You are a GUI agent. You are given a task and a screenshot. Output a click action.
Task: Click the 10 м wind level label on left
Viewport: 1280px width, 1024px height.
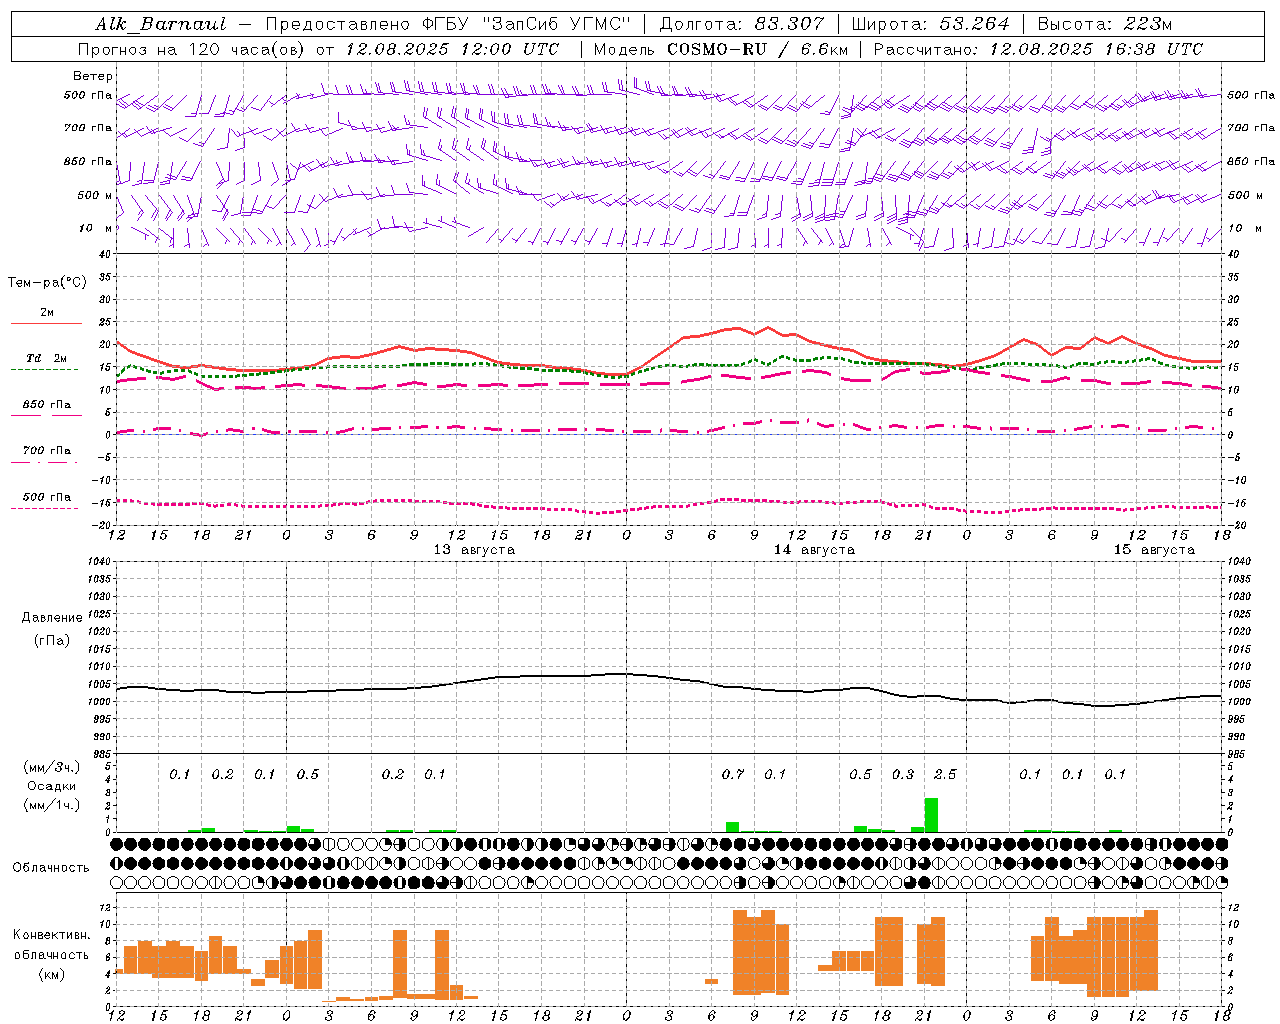[x=95, y=229]
